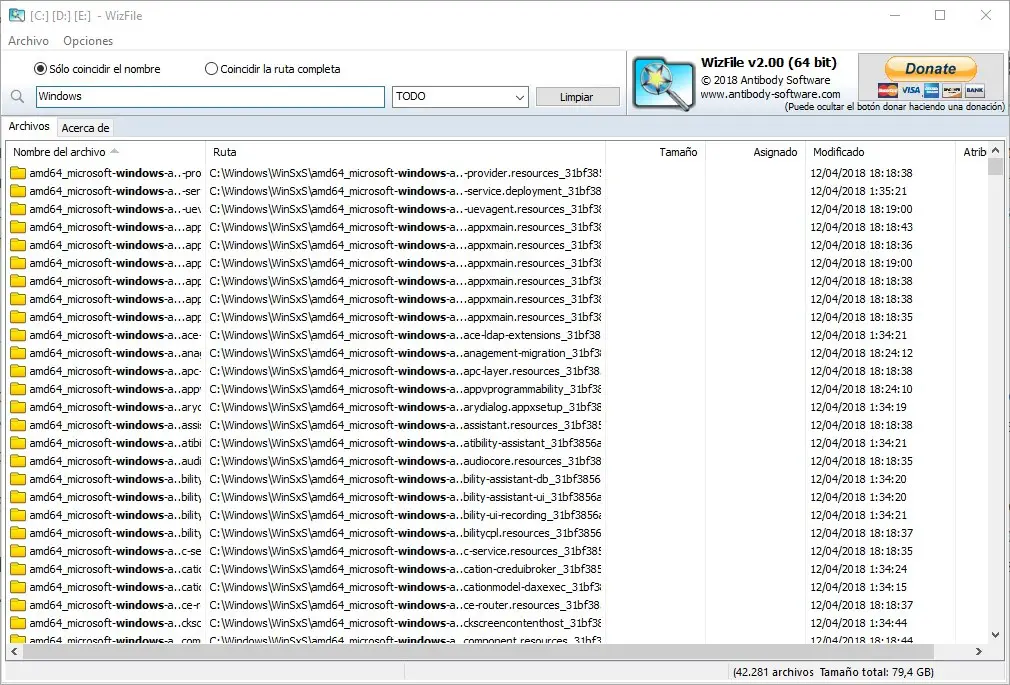The image size is (1010, 685).
Task: Click folder icon of the bilitycpl.resources row
Action: (x=18, y=534)
